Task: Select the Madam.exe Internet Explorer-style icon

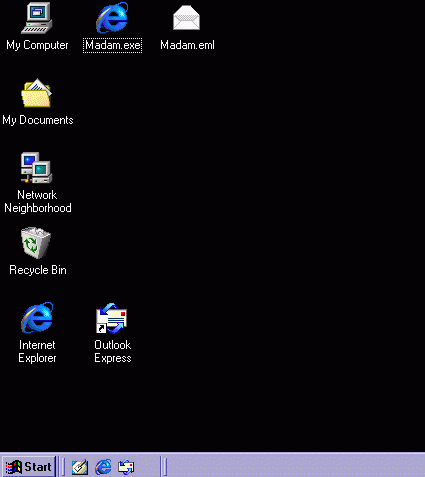Action: (x=112, y=18)
